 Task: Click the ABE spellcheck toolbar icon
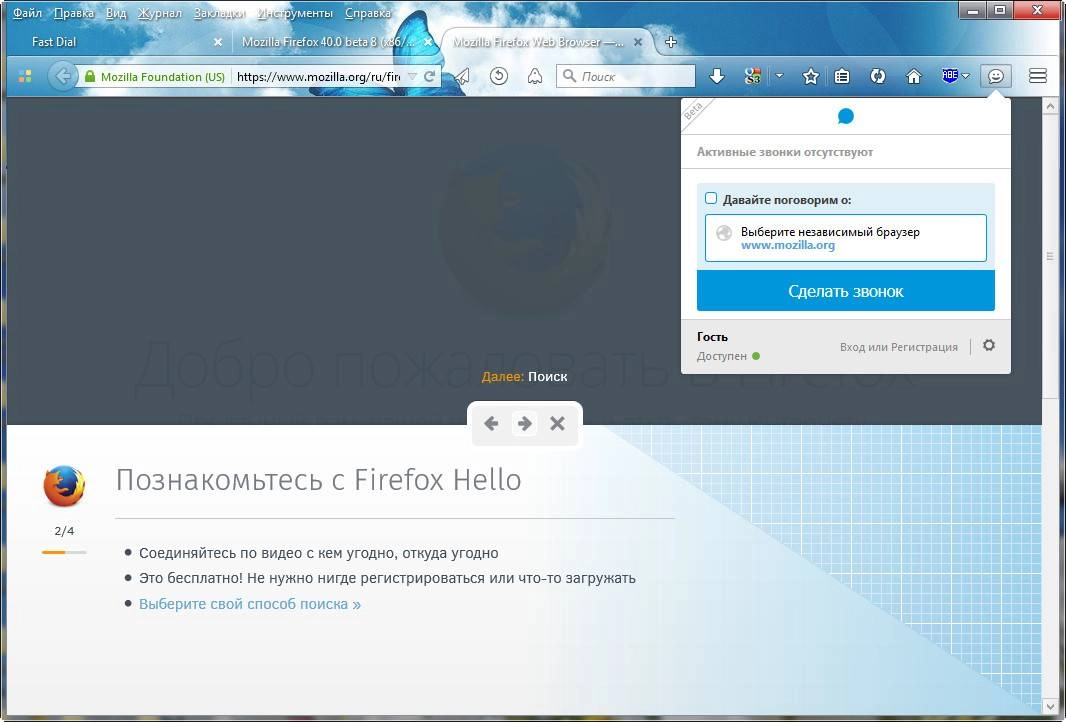coord(950,75)
